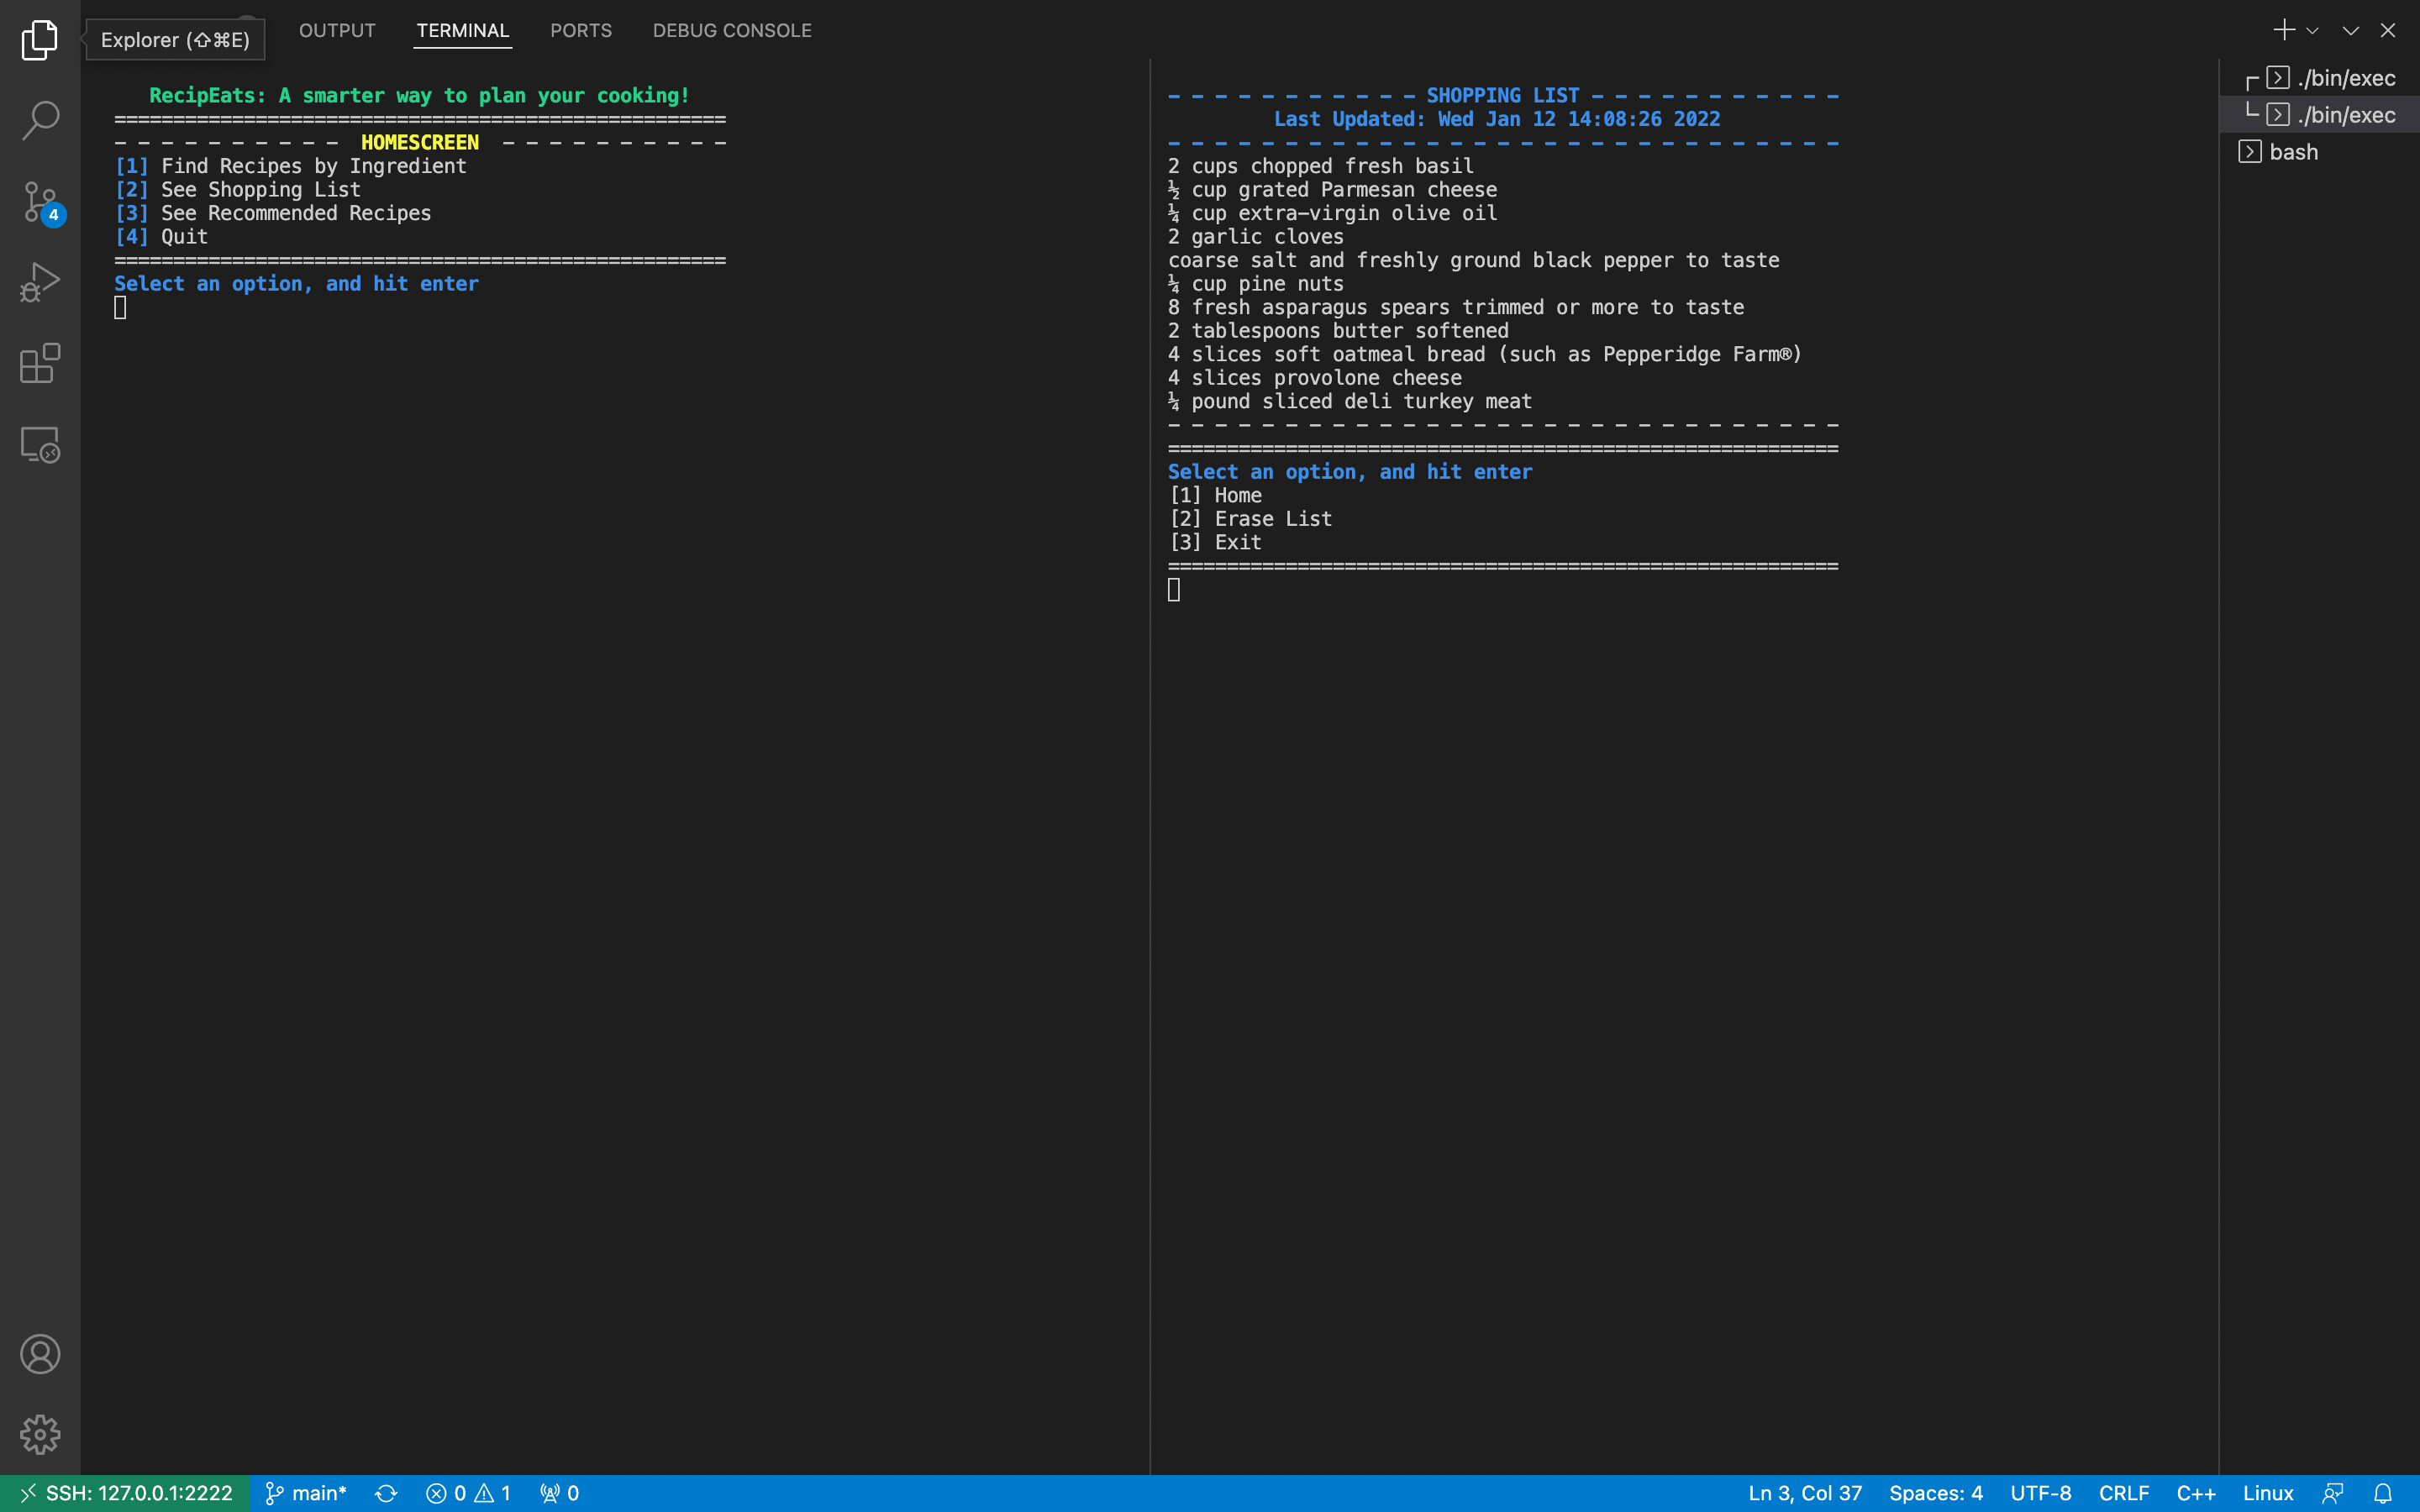Screen dimensions: 2420x1512
Task: Click 'Find Recipes by Ingredient' line
Action: pyautogui.click(x=291, y=166)
